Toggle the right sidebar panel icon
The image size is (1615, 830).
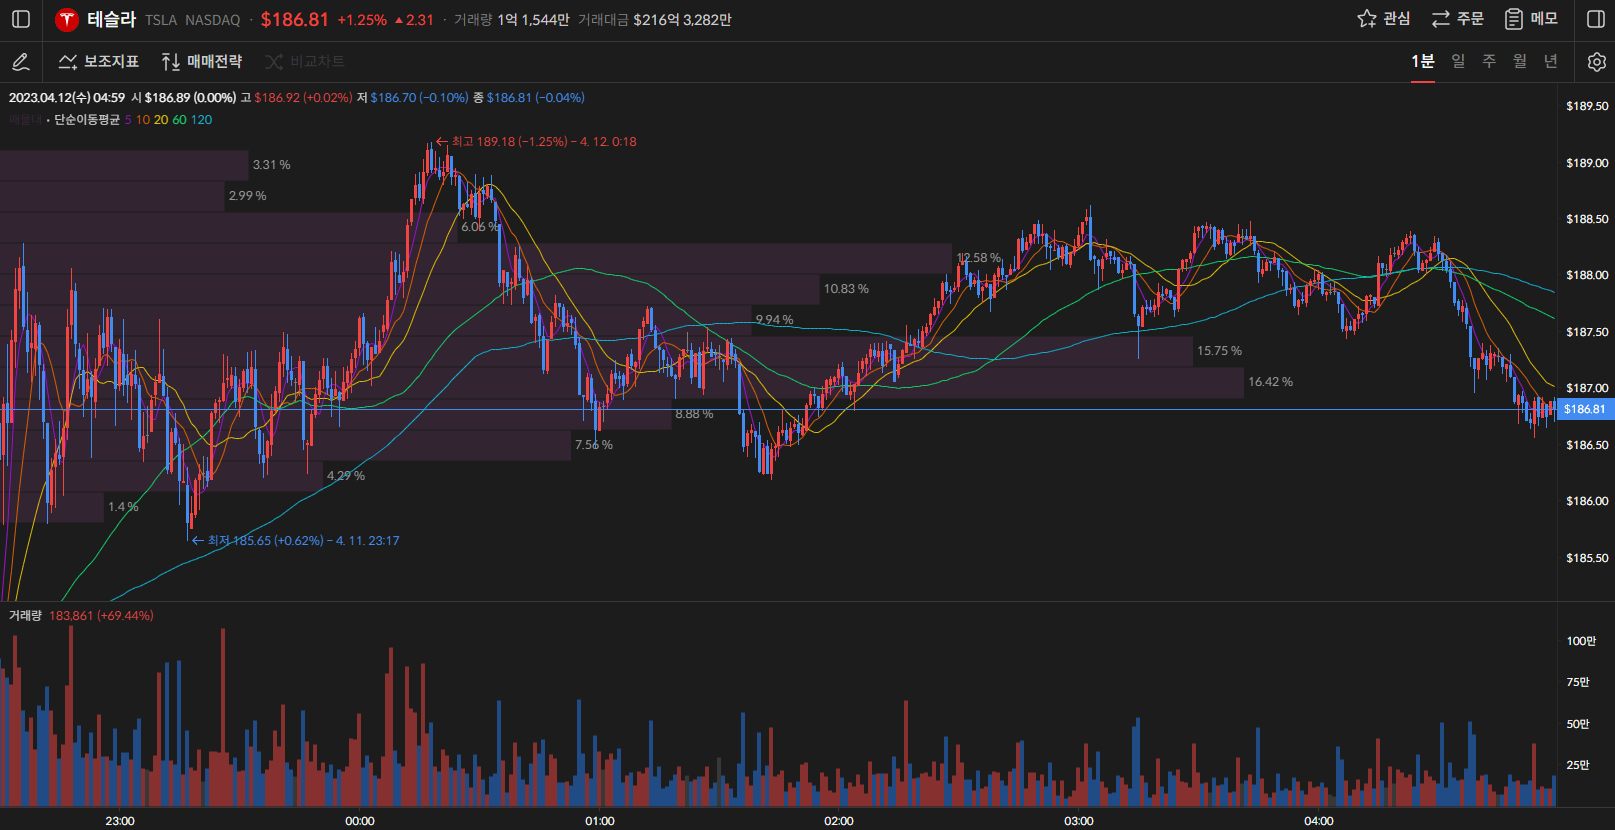pos(1596,19)
